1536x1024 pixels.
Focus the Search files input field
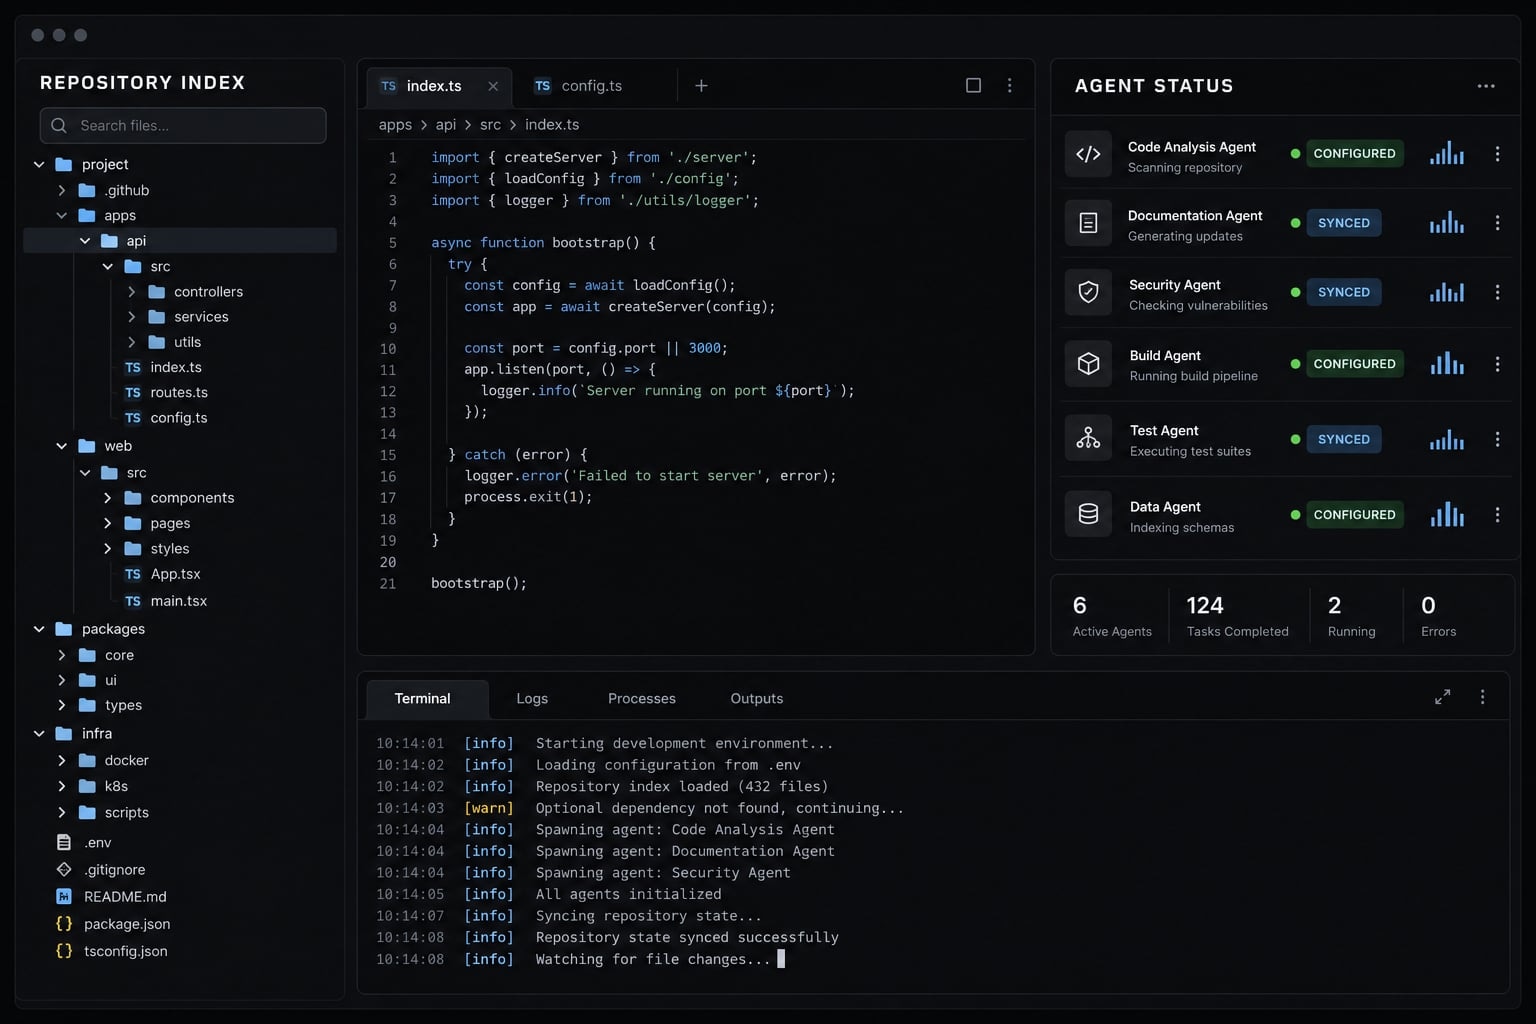[x=183, y=125]
